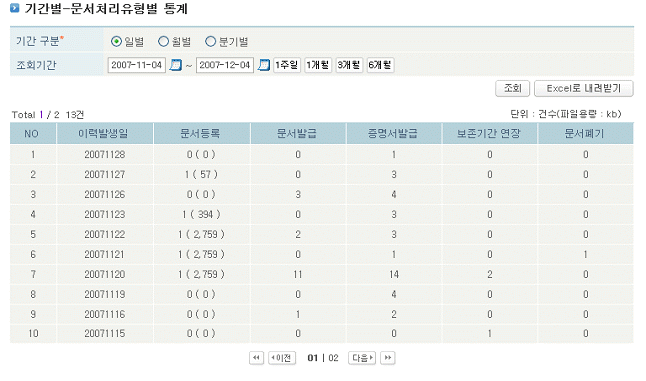This screenshot has width=646, height=381.
Task: Click date cell 20071116
Action: pos(105,314)
